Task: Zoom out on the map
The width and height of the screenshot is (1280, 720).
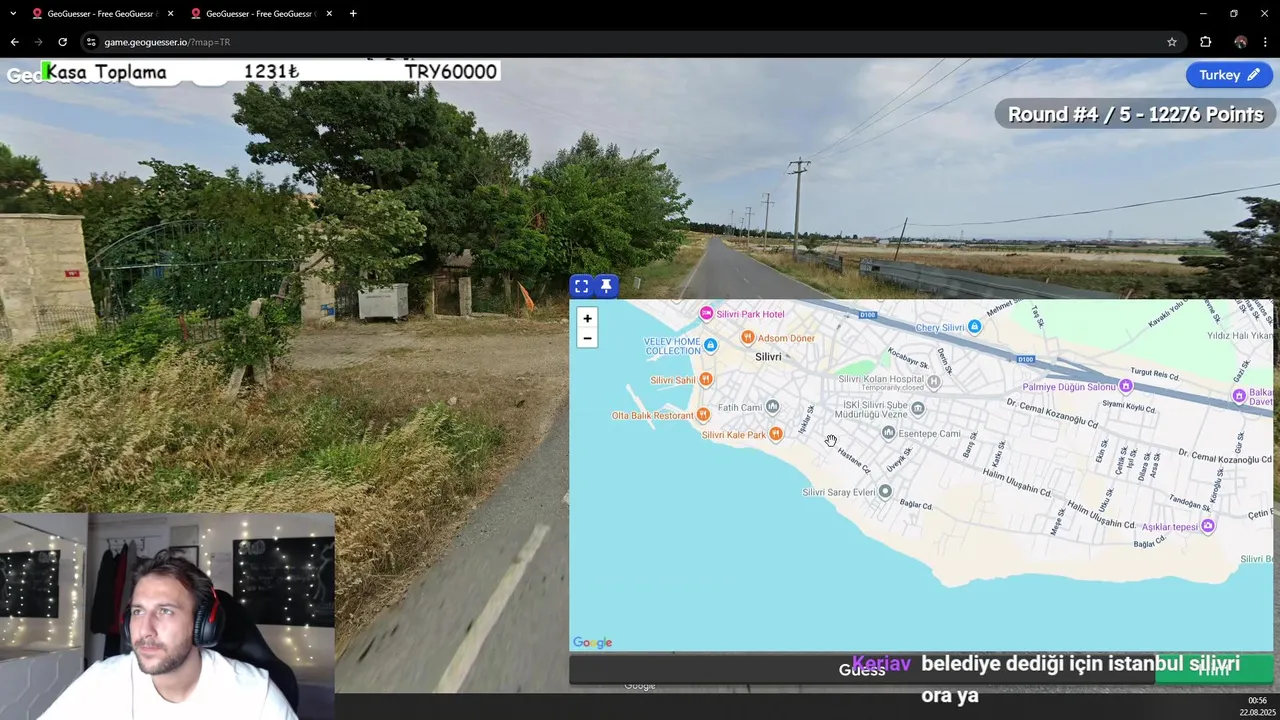Action: (x=587, y=338)
